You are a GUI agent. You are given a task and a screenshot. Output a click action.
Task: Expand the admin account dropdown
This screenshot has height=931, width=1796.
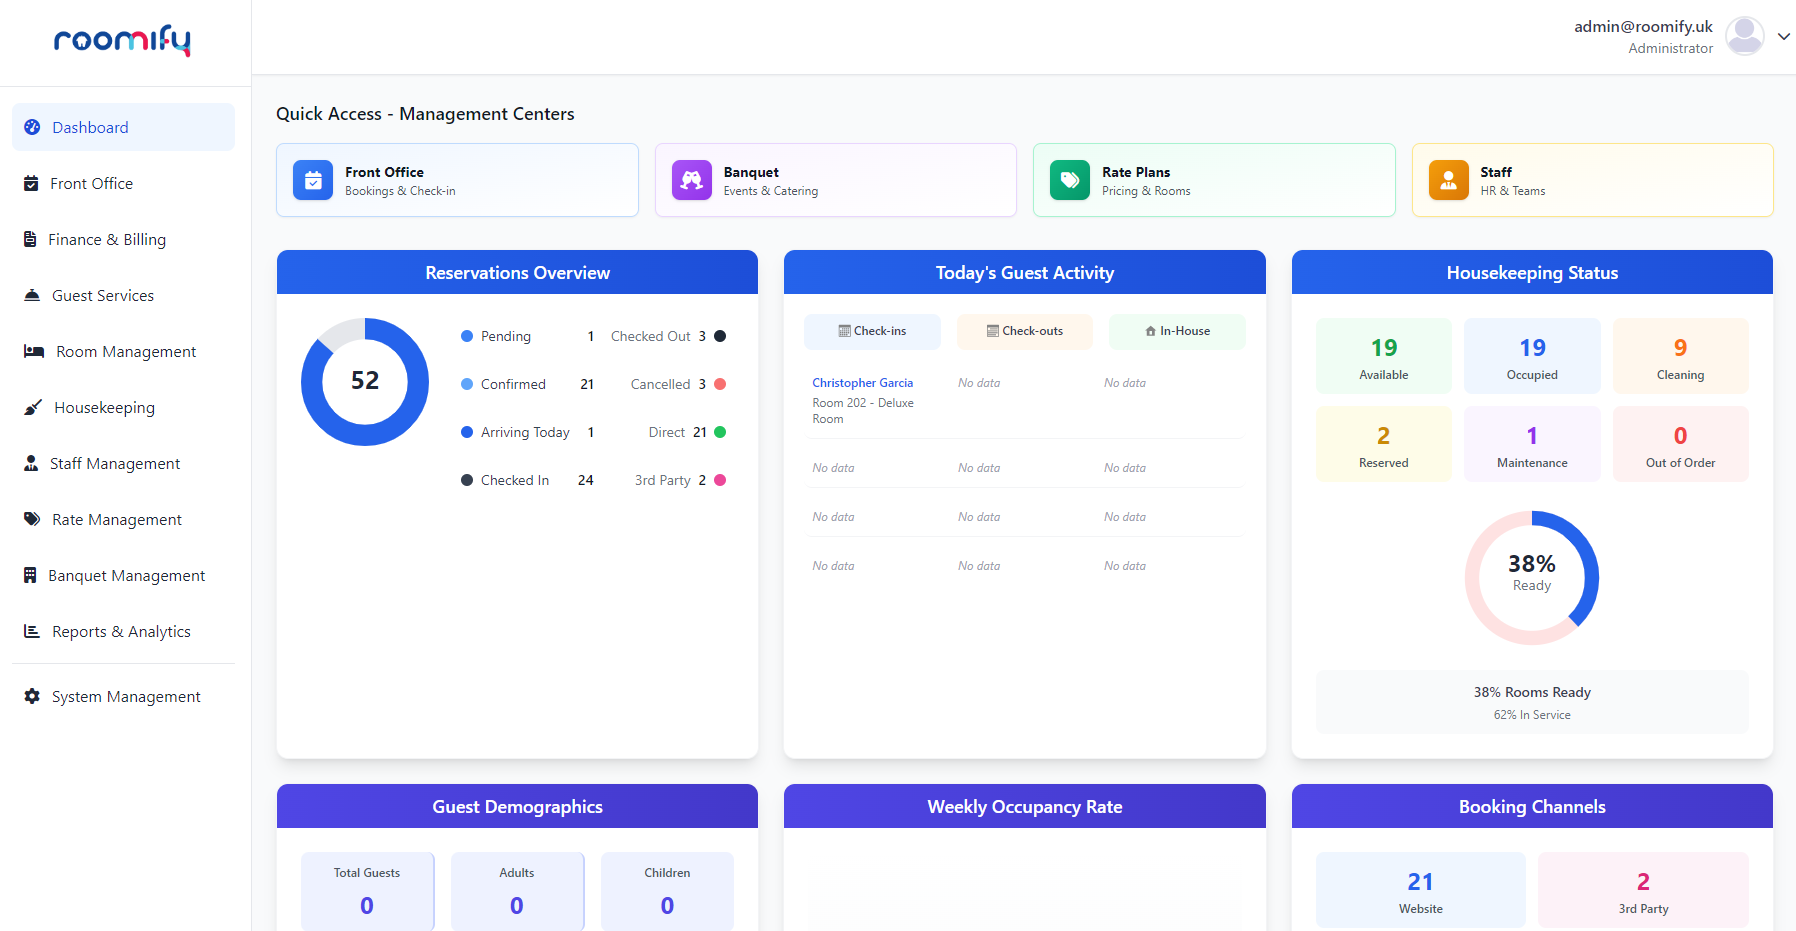coord(1784,36)
